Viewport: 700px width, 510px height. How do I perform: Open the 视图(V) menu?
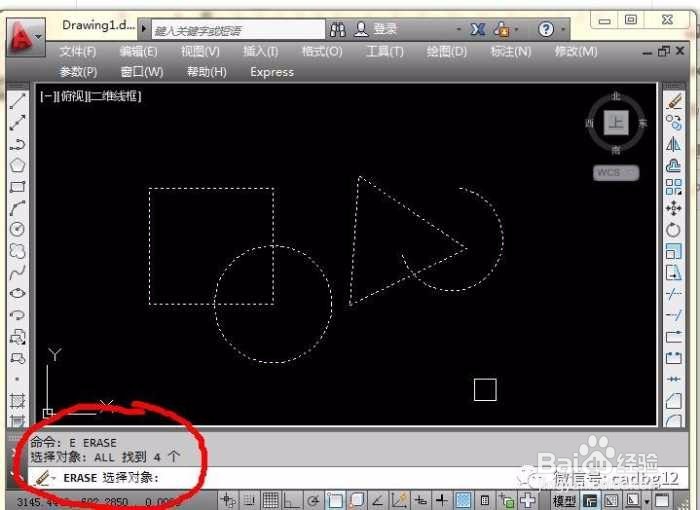pyautogui.click(x=200, y=52)
